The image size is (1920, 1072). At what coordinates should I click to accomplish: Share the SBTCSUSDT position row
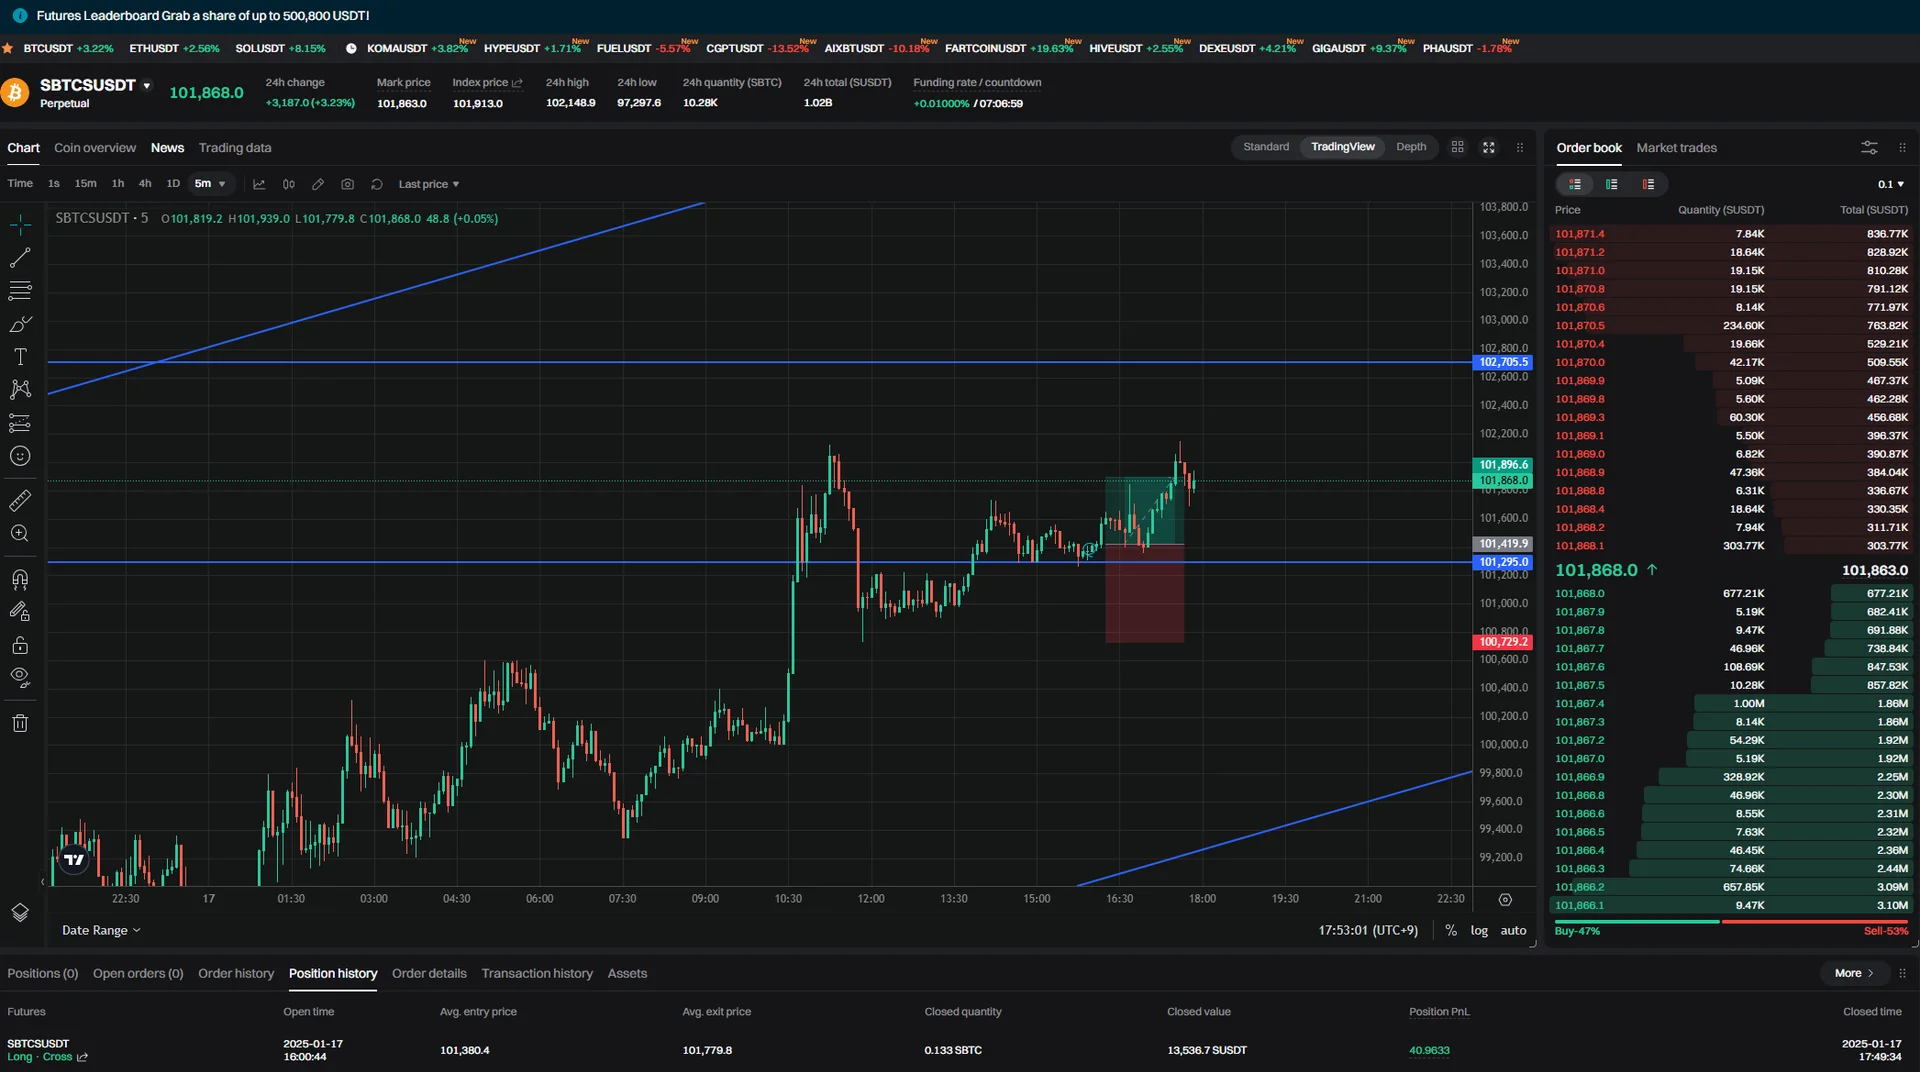82,1057
